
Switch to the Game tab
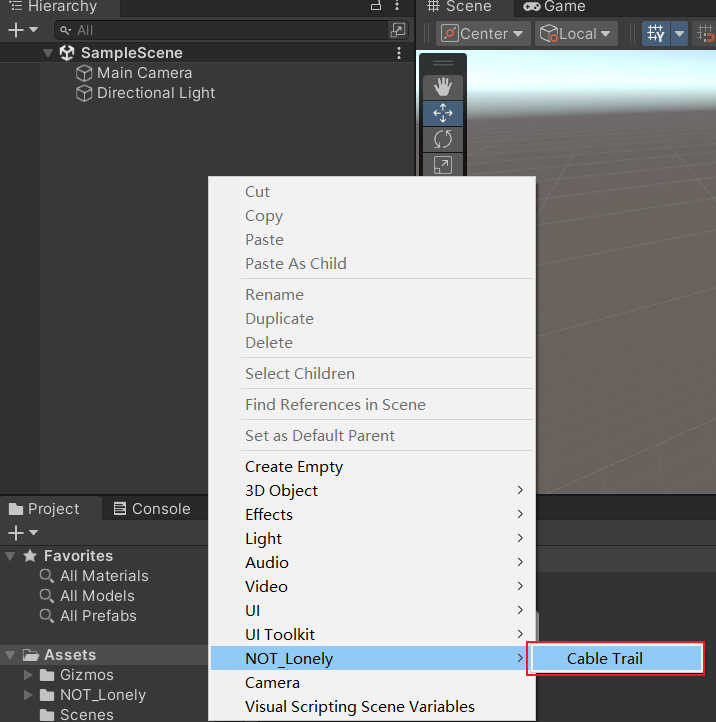[554, 6]
